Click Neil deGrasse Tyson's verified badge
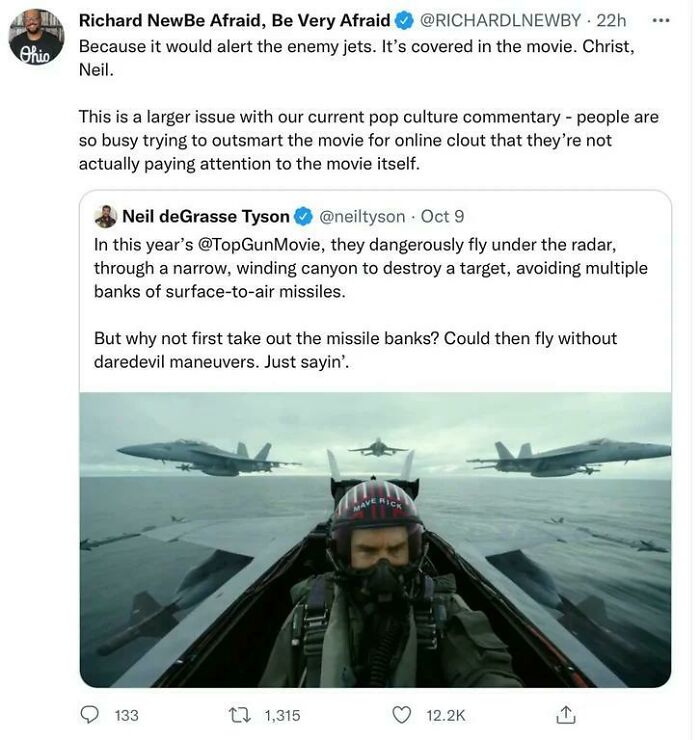700x740 pixels. pos(303,217)
